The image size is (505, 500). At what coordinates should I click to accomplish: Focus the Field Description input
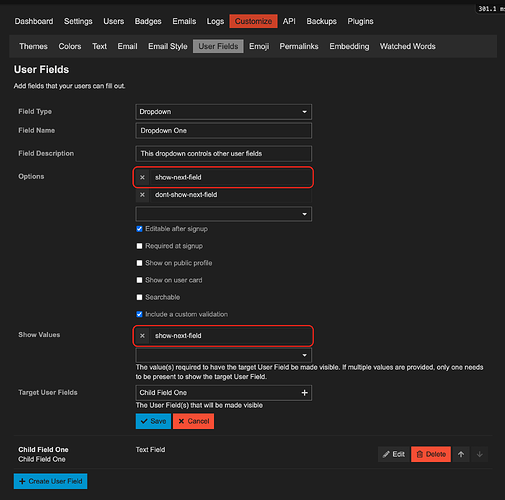tap(224, 154)
